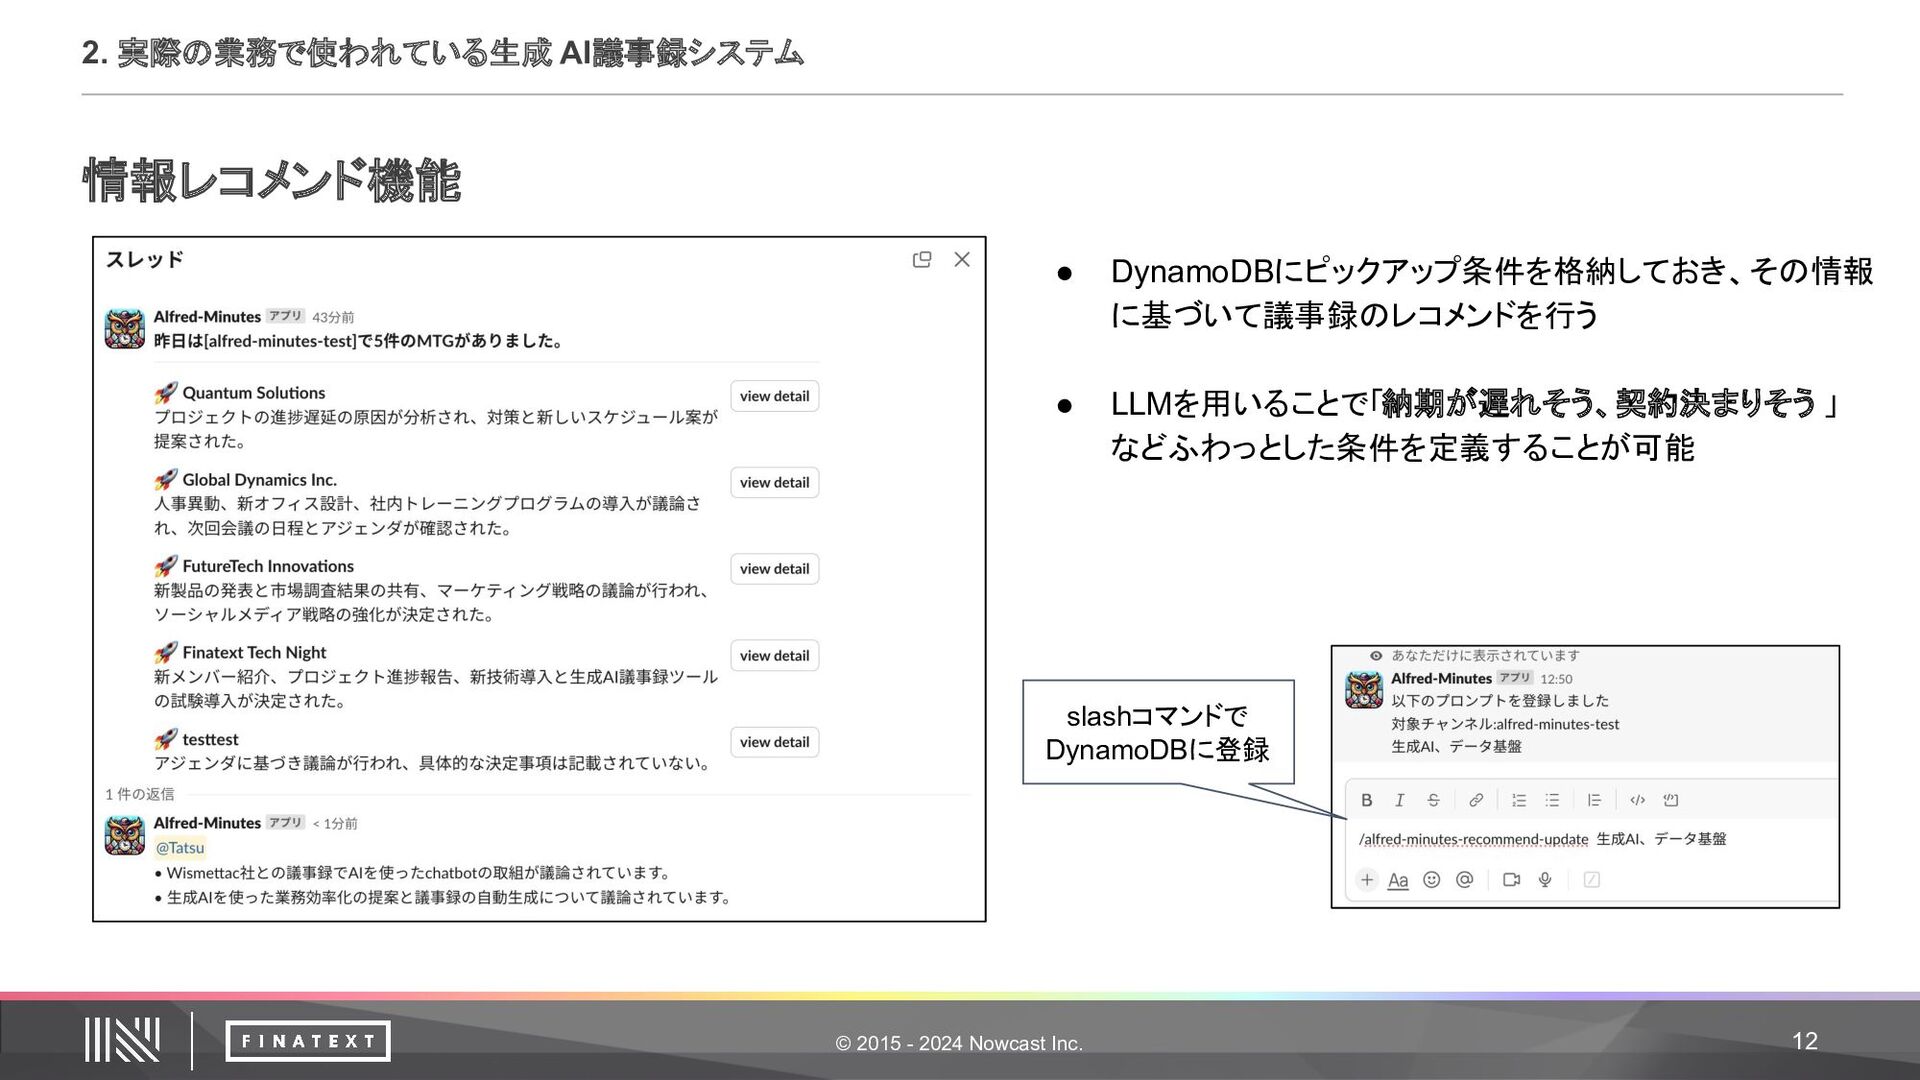Click the code block icon
Image resolution: width=1920 pixels, height=1080 pixels.
click(x=1671, y=800)
